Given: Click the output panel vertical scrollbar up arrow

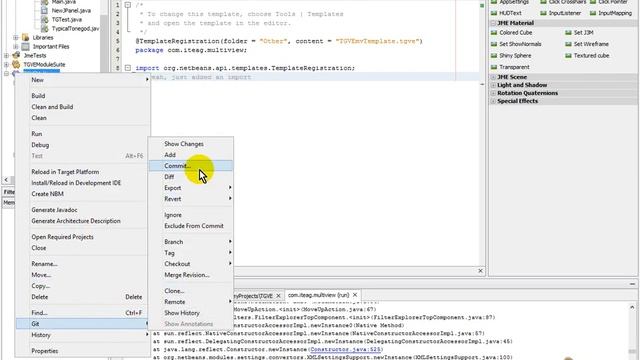Looking at the screenshot, I should (632, 307).
